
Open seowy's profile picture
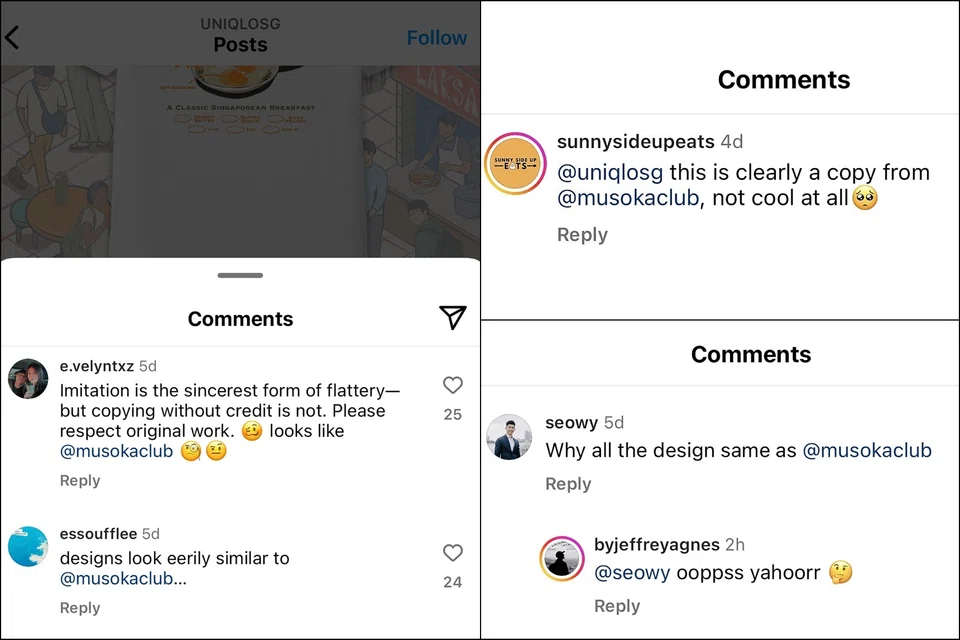click(508, 436)
